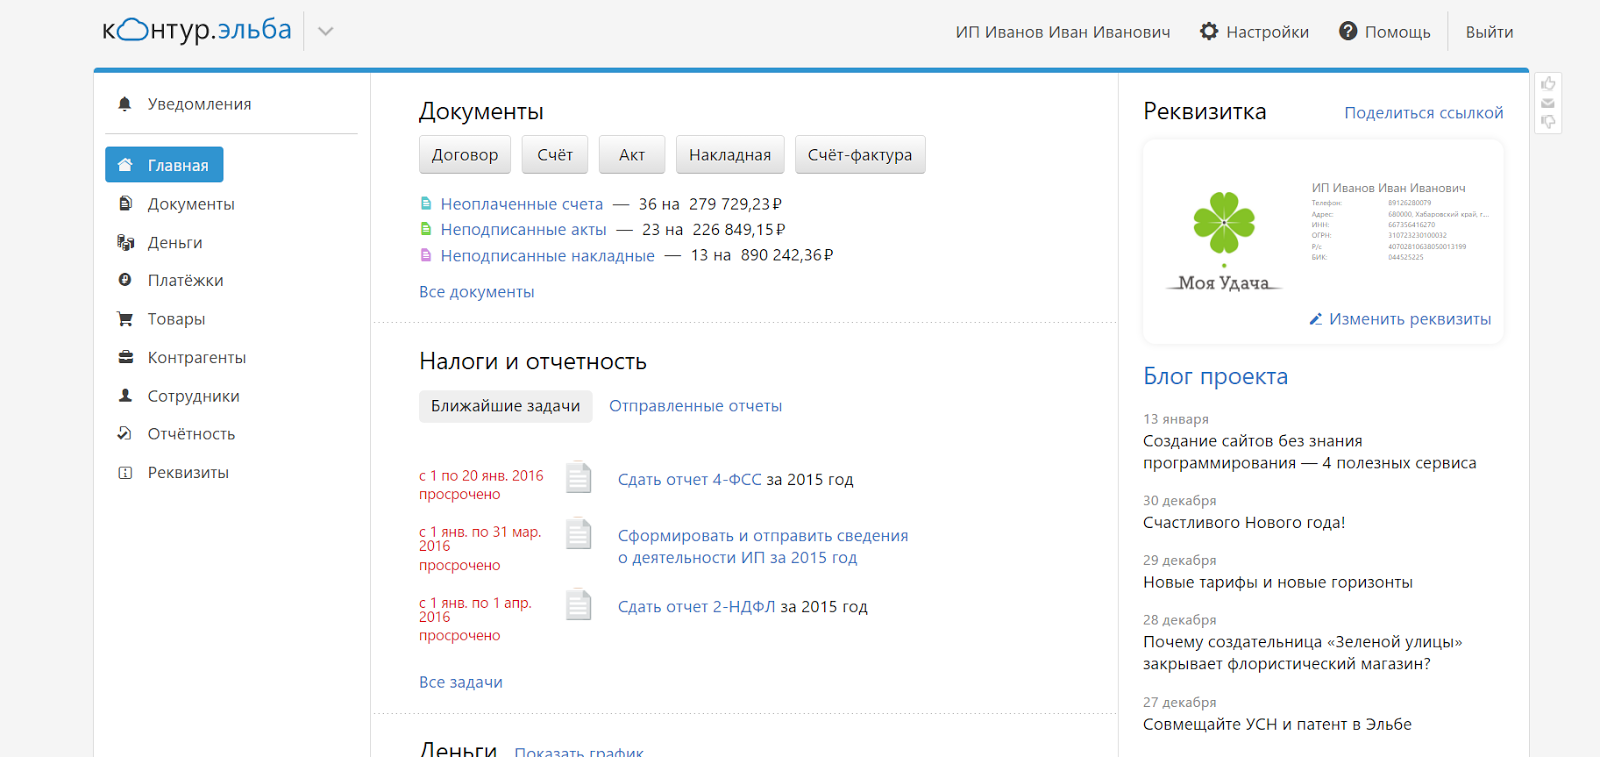This screenshot has width=1600, height=757.
Task: Open Сотрудники via the person icon
Action: point(125,396)
